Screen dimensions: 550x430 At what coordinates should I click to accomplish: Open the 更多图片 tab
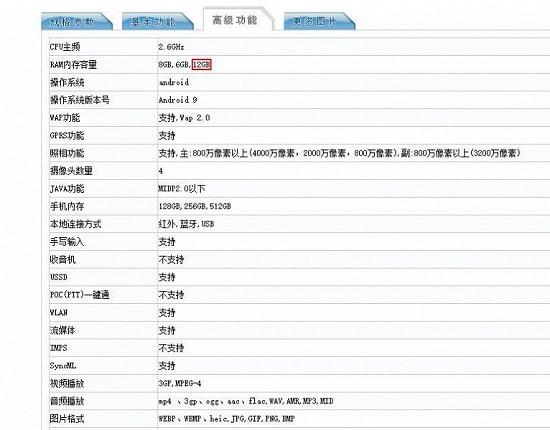pyautogui.click(x=319, y=22)
